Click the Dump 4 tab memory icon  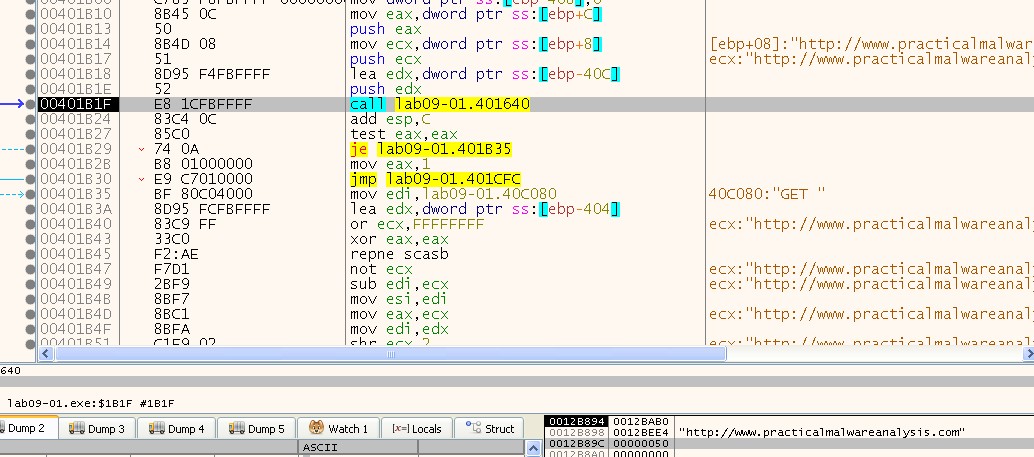(155, 429)
